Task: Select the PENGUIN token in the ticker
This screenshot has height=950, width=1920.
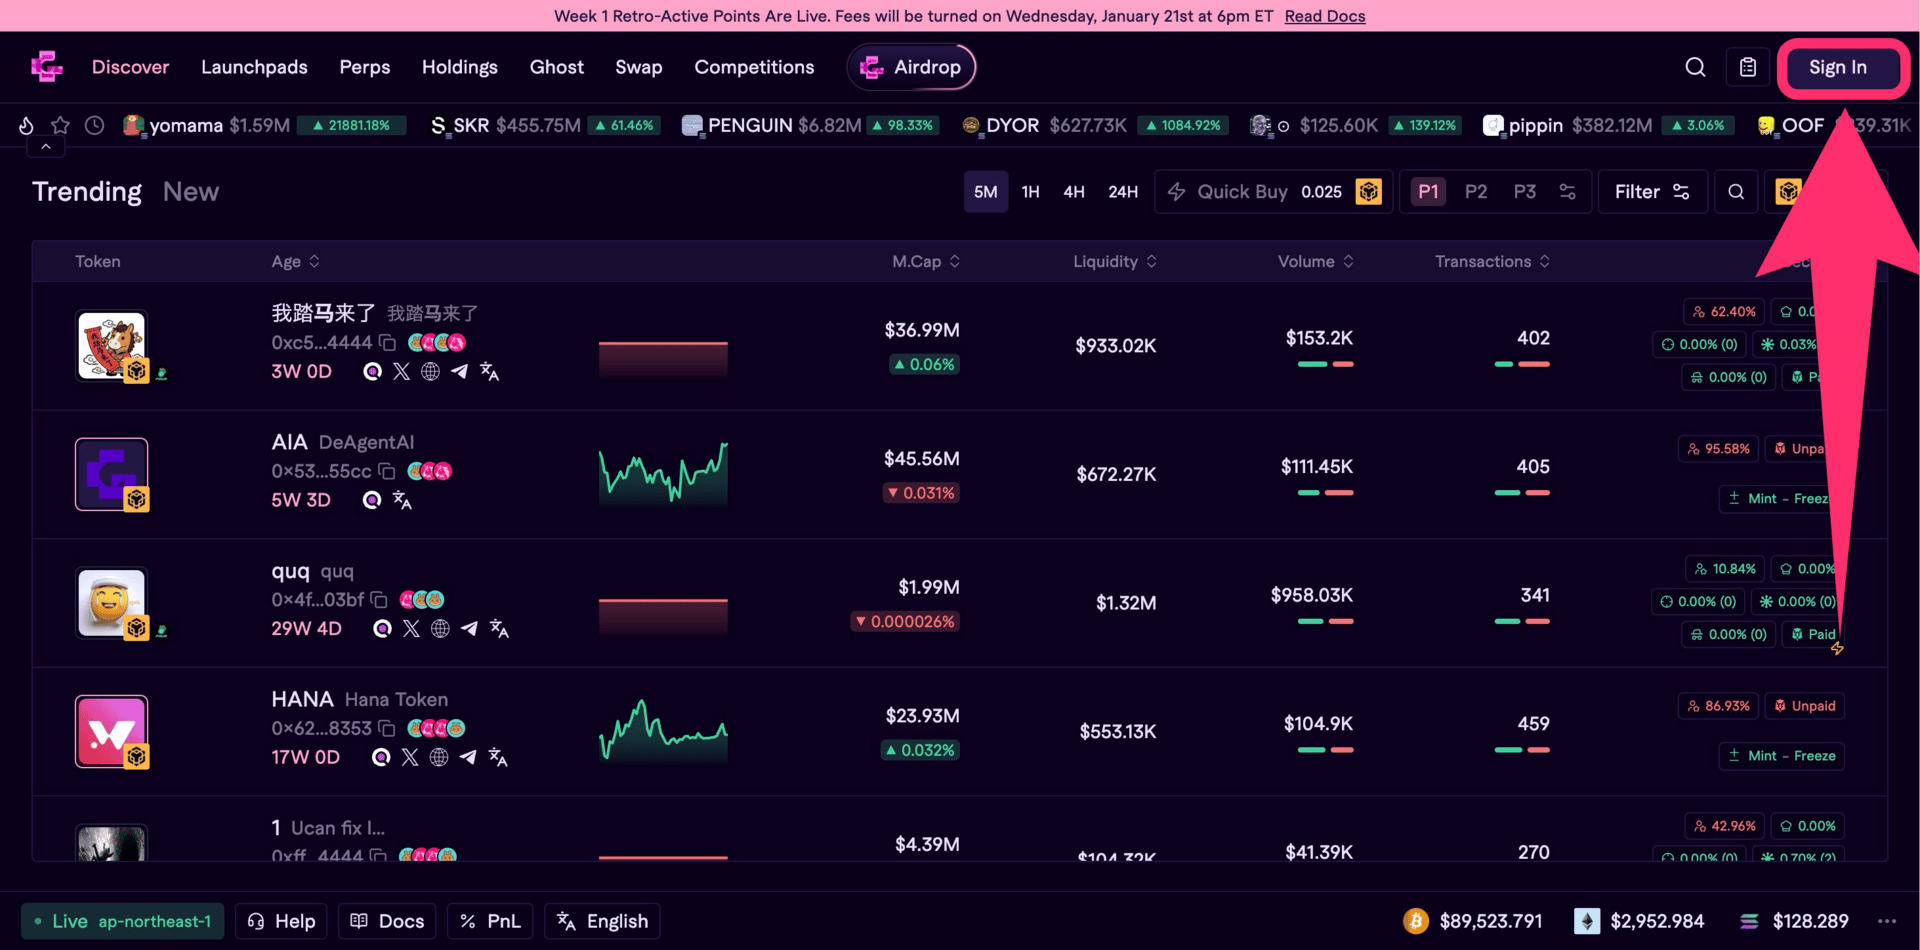Action: click(x=810, y=125)
